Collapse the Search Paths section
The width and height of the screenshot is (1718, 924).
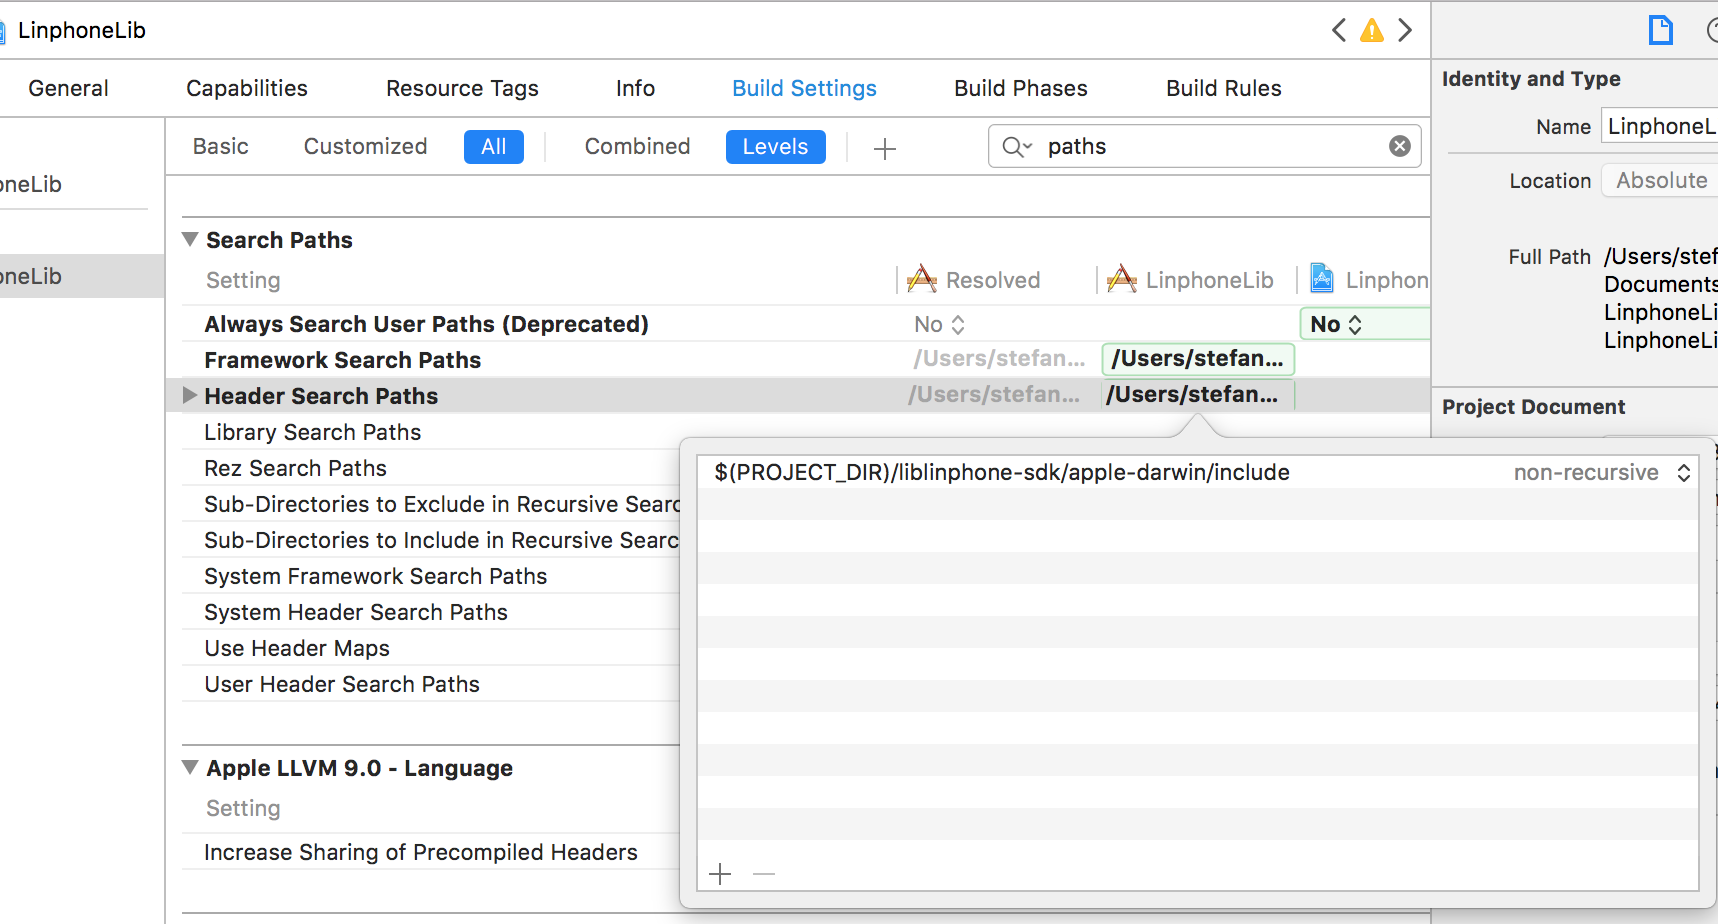tap(189, 239)
